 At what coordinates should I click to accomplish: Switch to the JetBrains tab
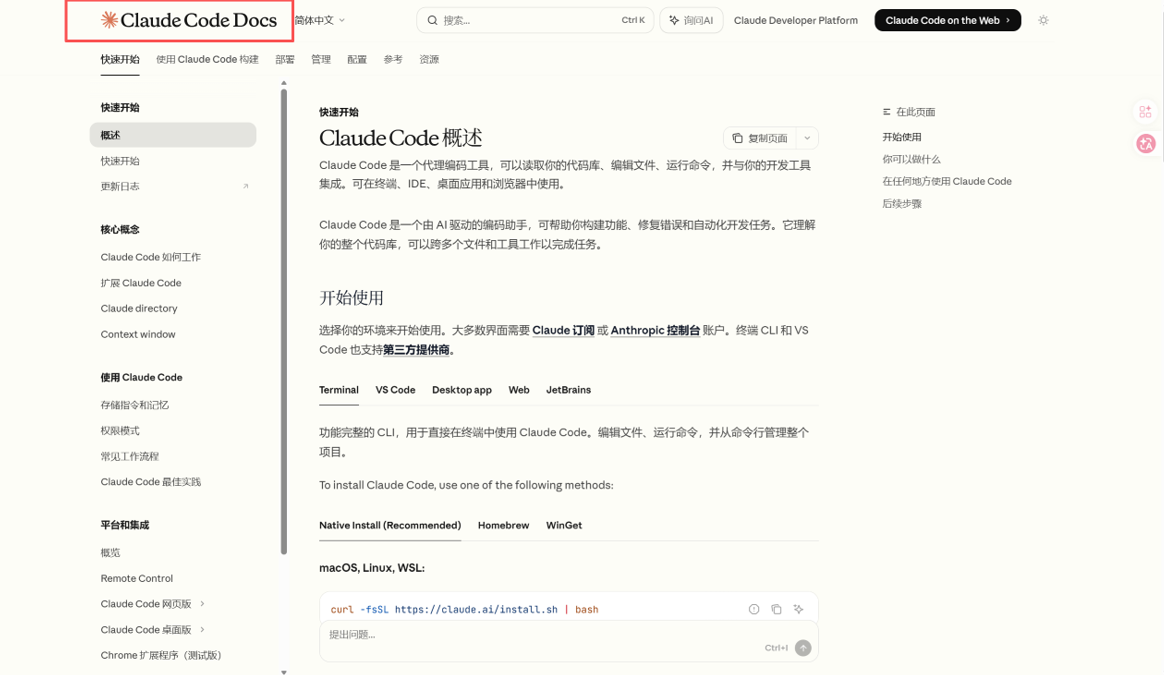pos(569,390)
